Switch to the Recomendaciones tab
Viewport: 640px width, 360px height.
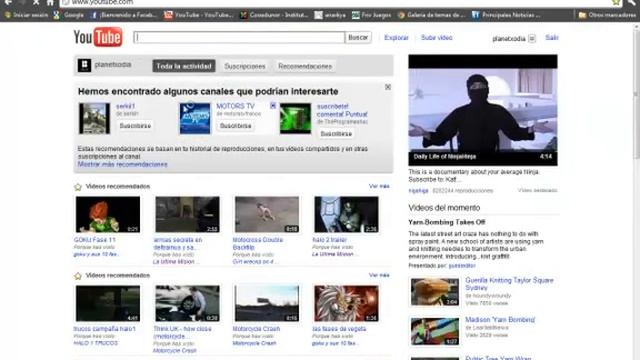coord(305,66)
